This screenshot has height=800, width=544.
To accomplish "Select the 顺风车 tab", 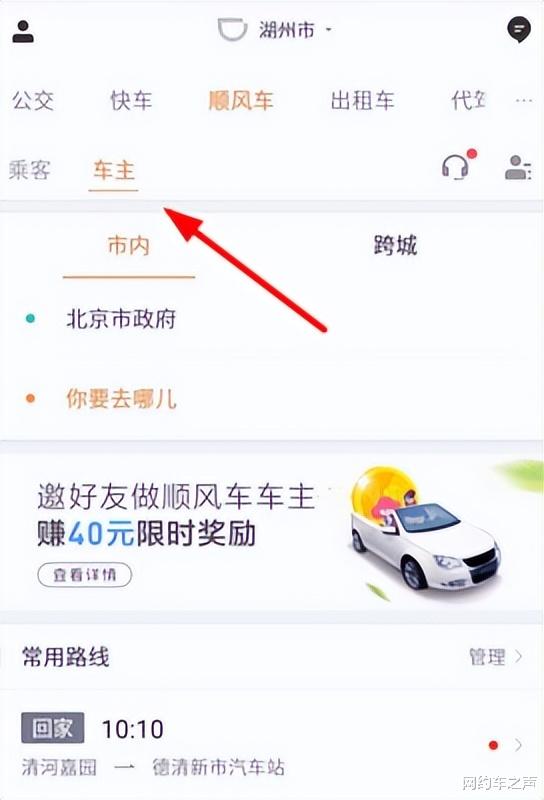I will [241, 101].
